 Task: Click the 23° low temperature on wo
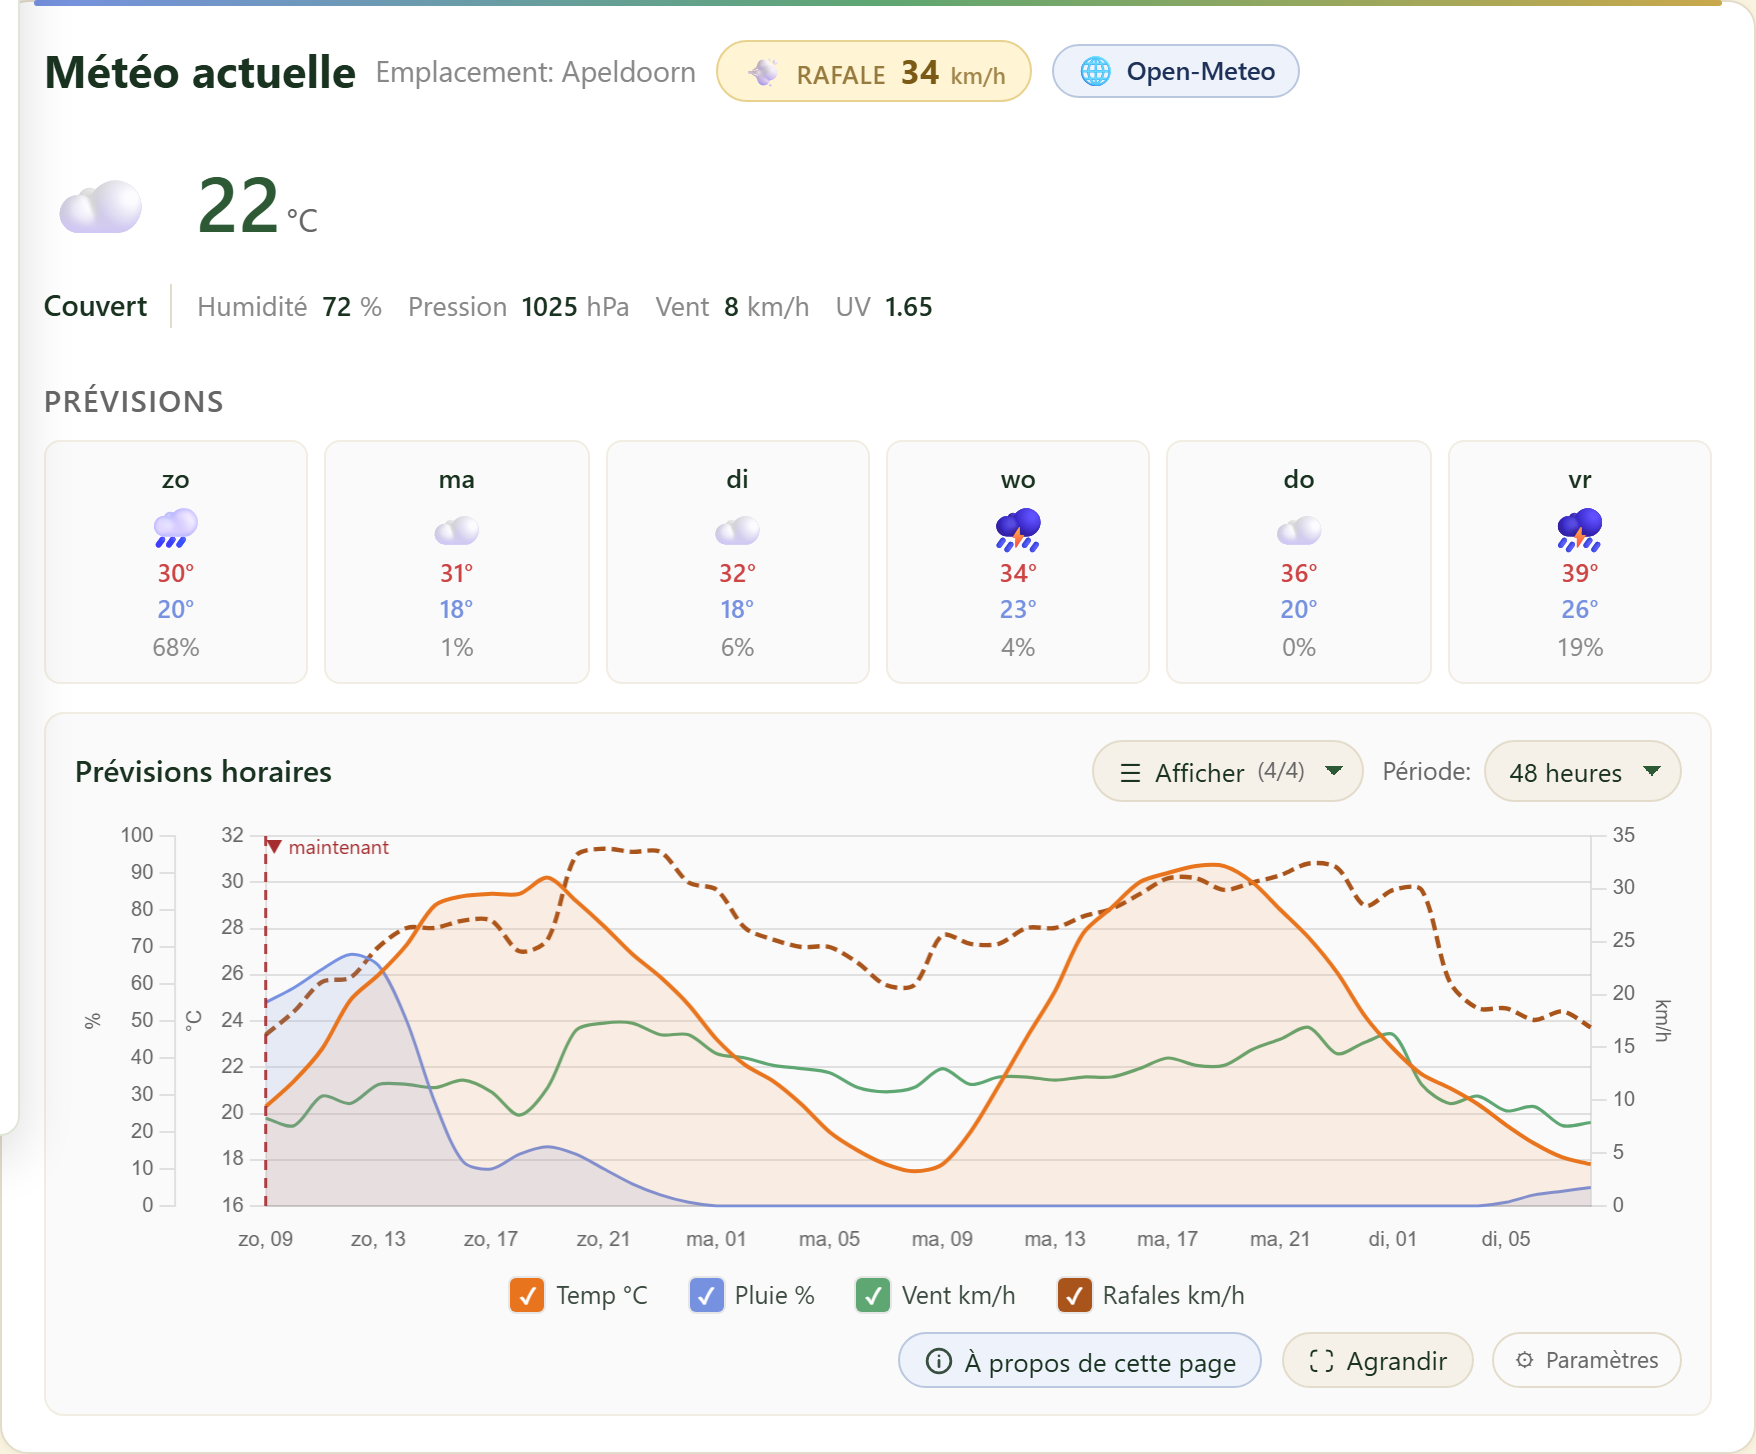tap(1018, 609)
